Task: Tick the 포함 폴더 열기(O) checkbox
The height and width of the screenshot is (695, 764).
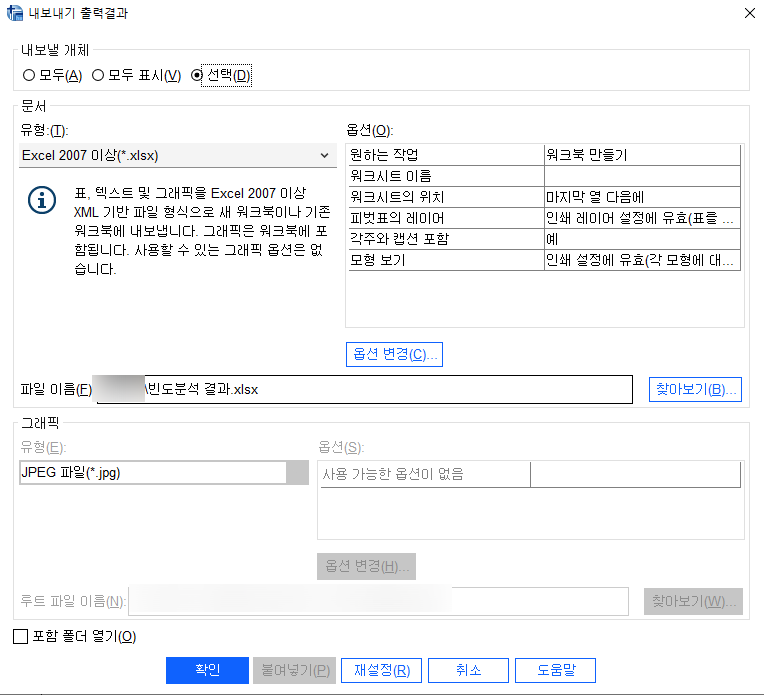Action: point(20,636)
